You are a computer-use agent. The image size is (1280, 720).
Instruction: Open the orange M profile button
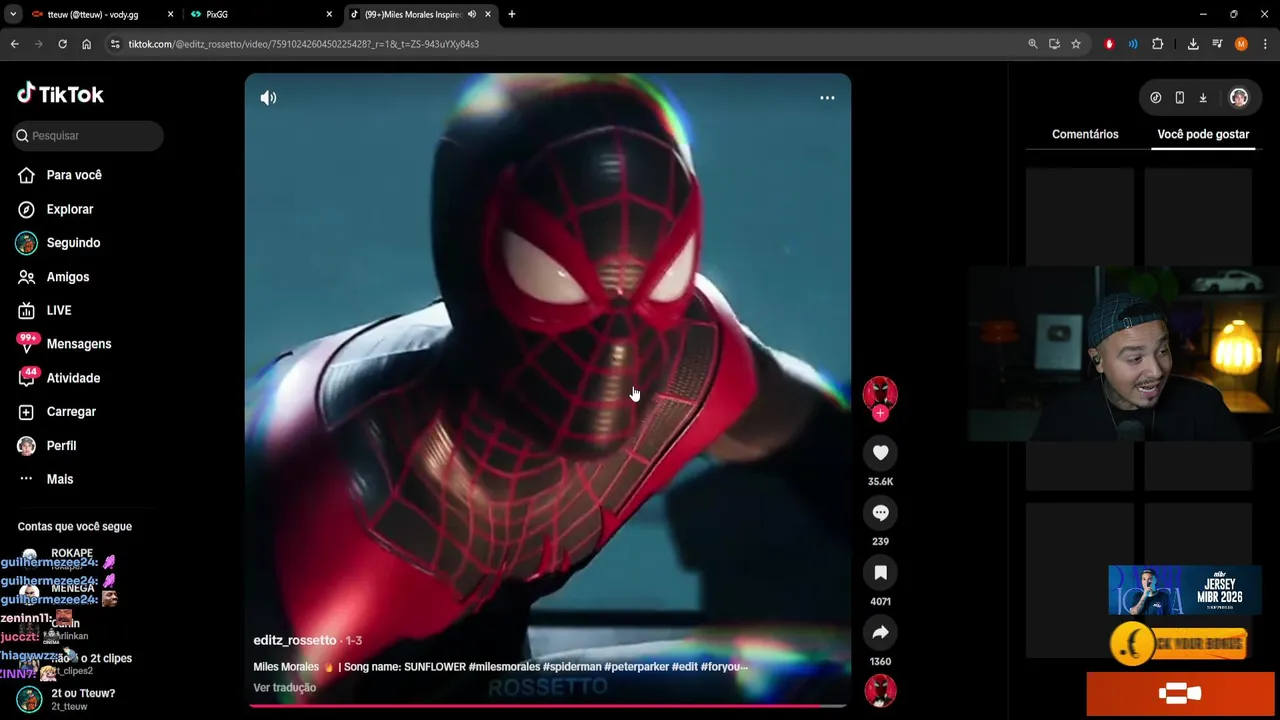click(x=1241, y=44)
